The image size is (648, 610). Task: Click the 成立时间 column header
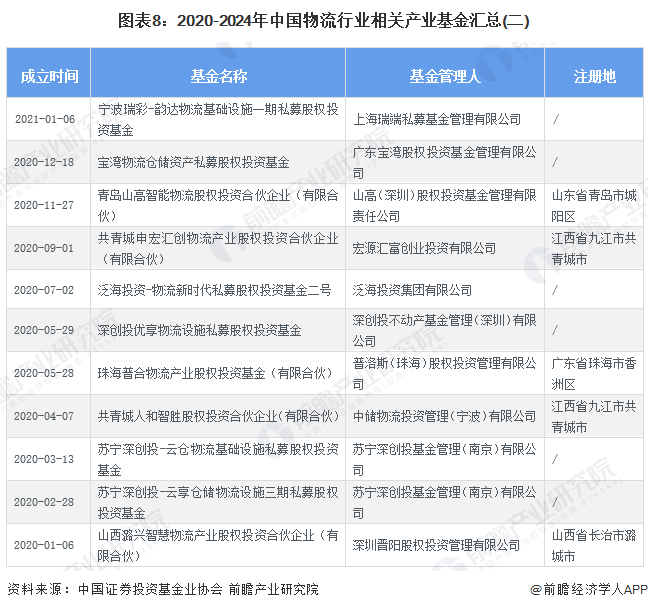tap(49, 76)
